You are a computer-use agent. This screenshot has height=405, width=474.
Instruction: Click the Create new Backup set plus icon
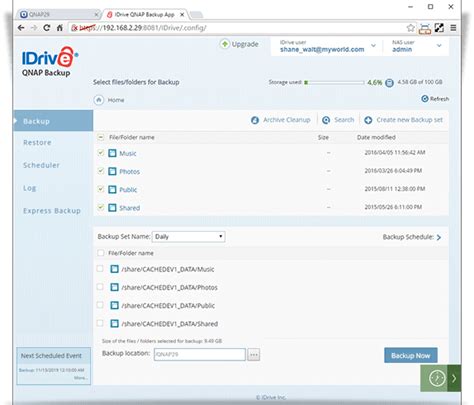[x=368, y=120]
